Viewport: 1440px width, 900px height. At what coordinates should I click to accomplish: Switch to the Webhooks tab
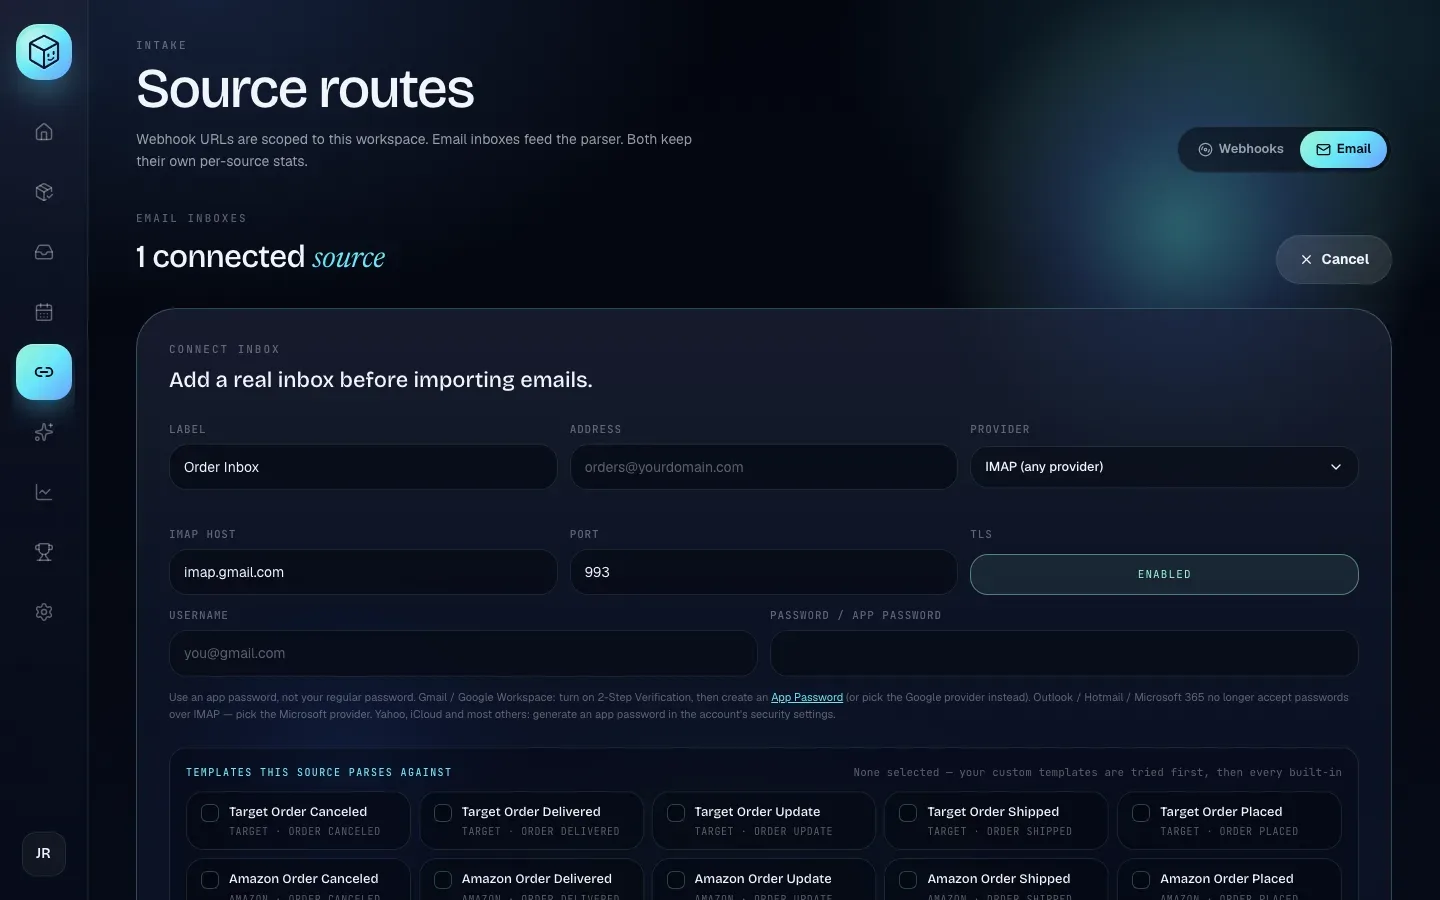point(1241,149)
